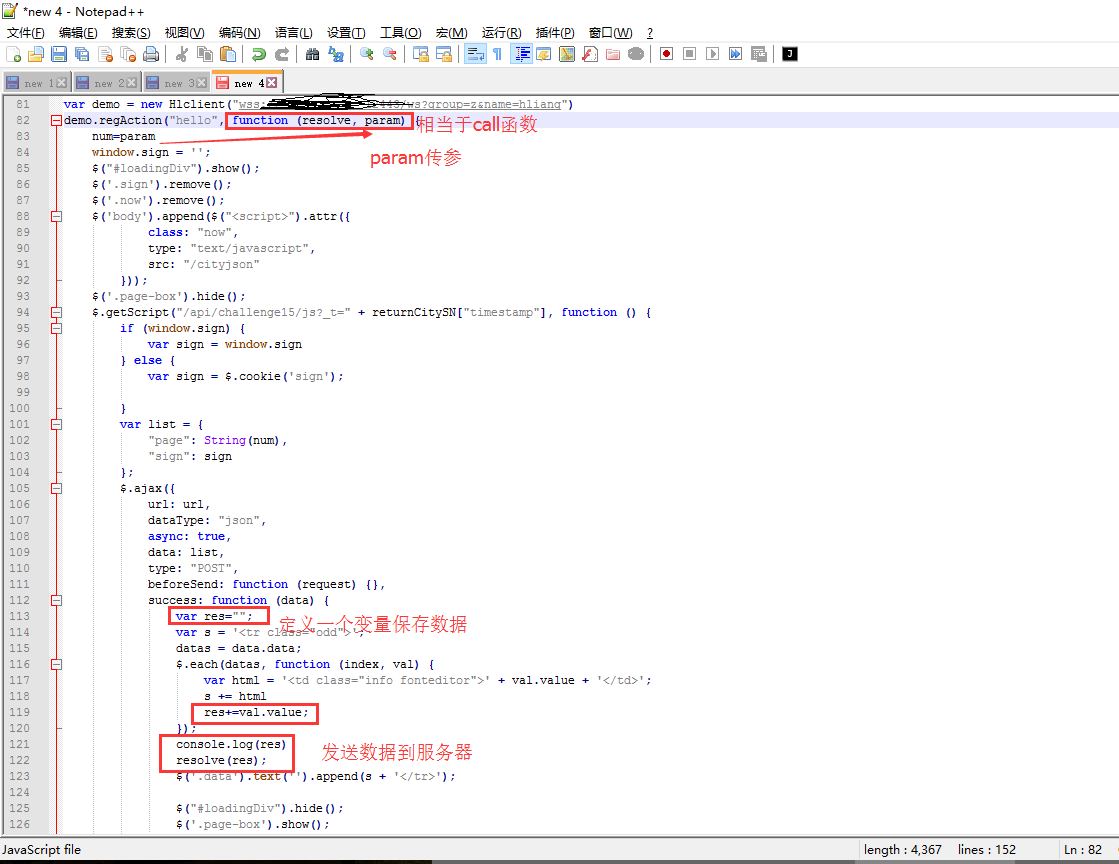Open the 设置(T) menu
This screenshot has height=864, width=1119.
(x=346, y=33)
